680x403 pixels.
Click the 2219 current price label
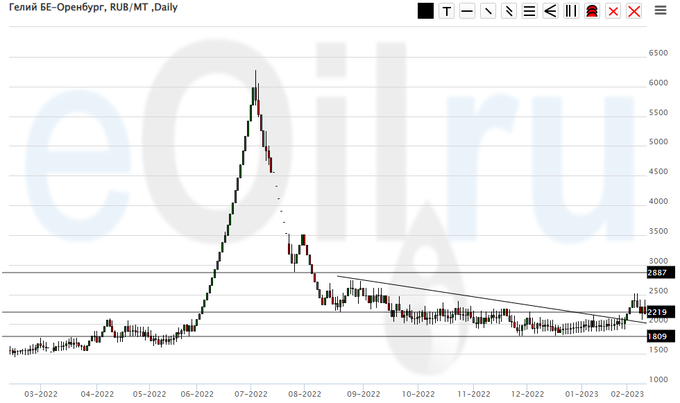[657, 312]
